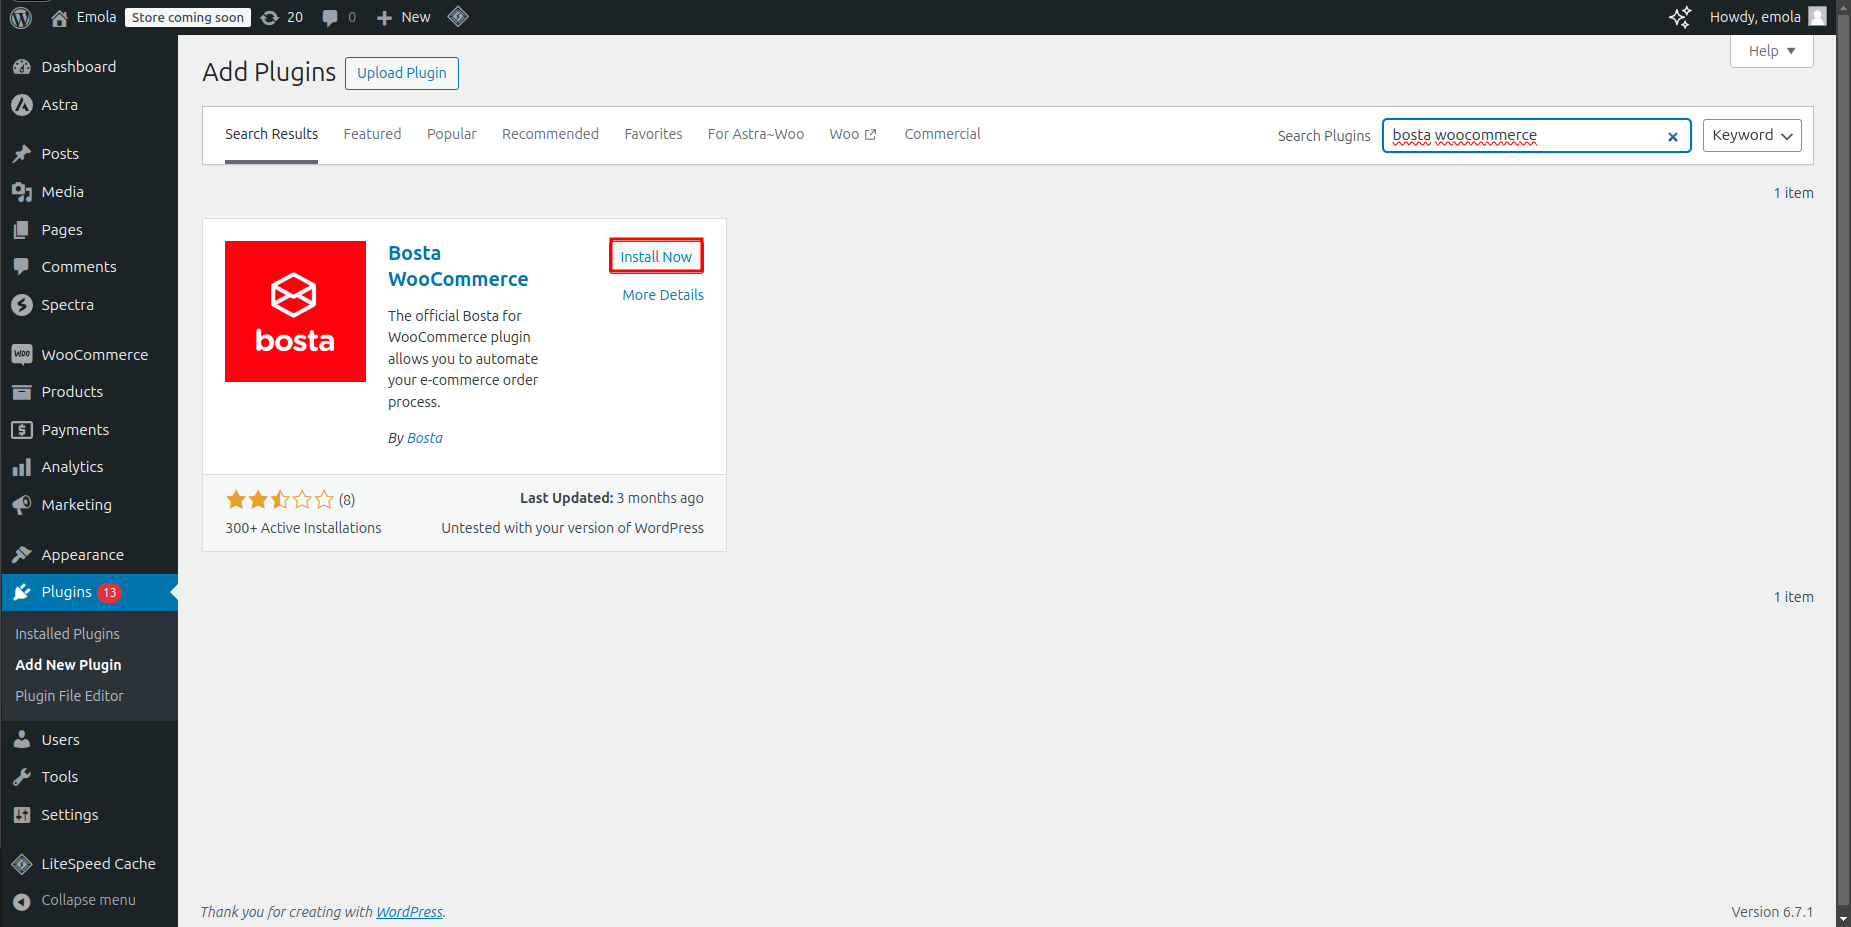This screenshot has width=1851, height=927.
Task: Click the Spectra logo icon
Action: pos(22,305)
